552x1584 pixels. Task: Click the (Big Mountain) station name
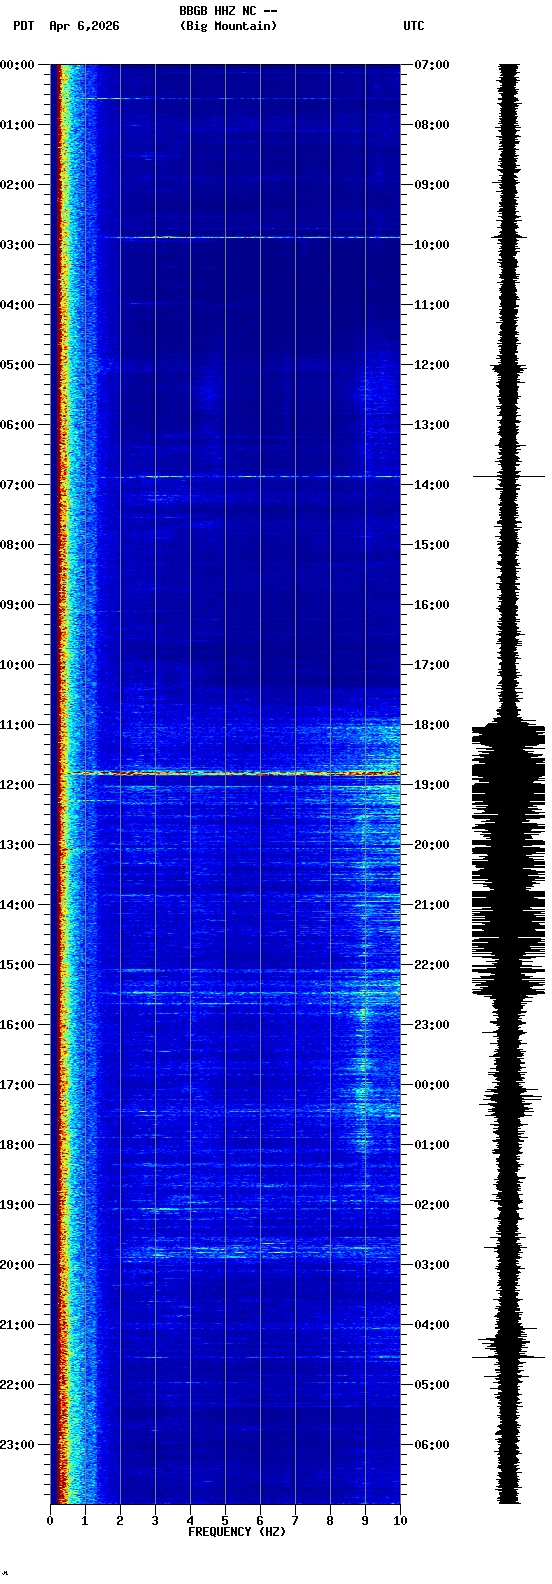coord(228,26)
